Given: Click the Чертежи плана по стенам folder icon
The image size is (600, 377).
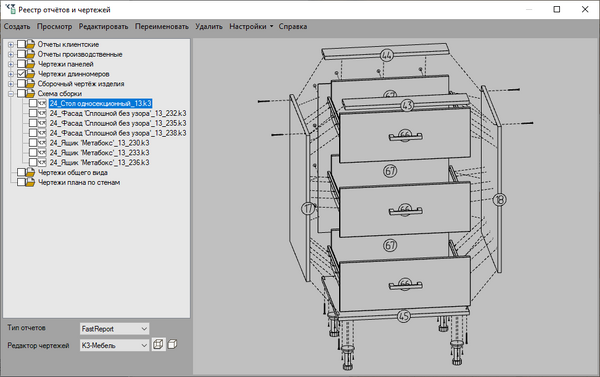Looking at the screenshot, I should click(x=30, y=182).
